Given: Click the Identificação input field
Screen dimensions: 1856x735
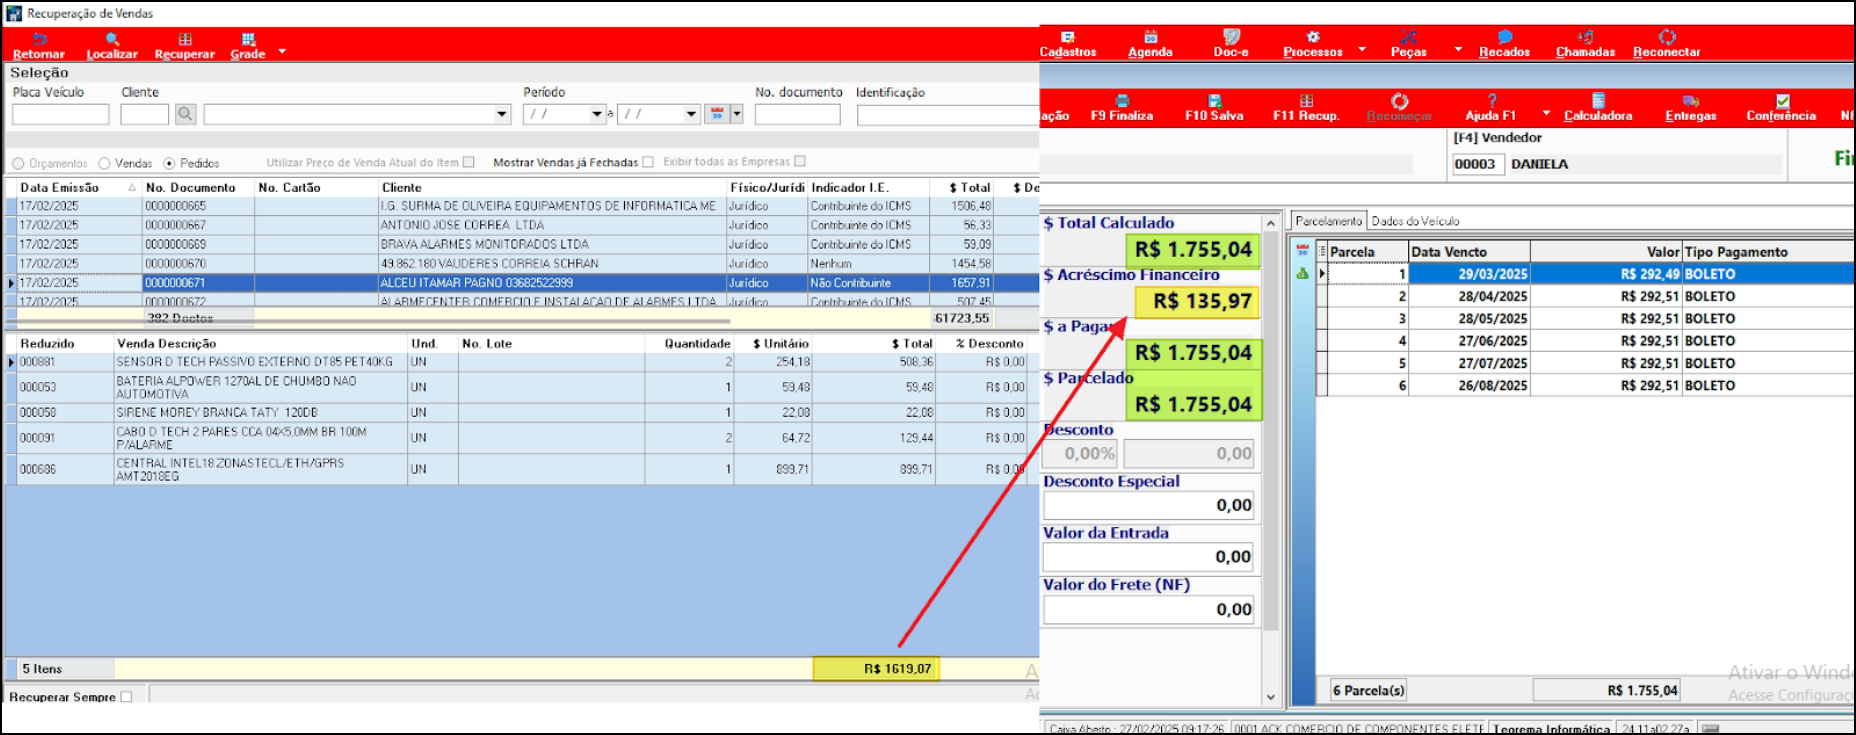Looking at the screenshot, I should 948,114.
